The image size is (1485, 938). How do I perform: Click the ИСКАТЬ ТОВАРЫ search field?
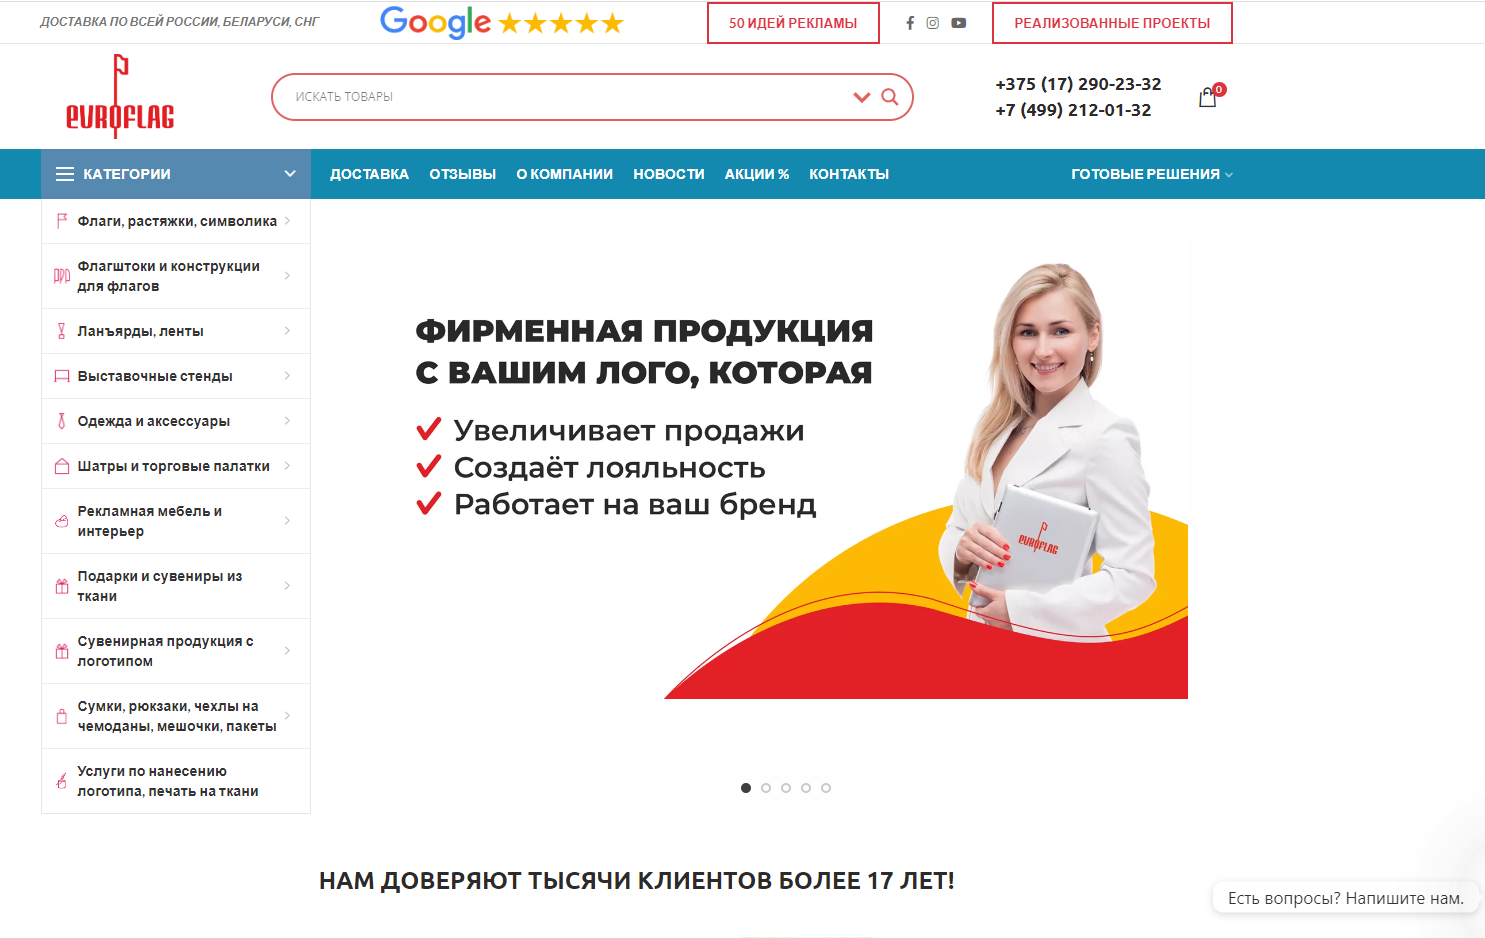tap(560, 97)
